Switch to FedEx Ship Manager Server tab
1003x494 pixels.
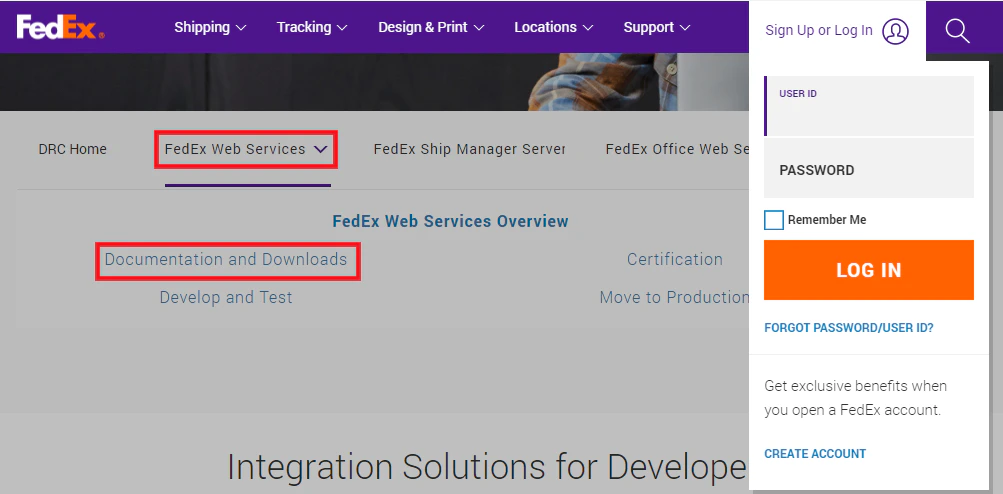pyautogui.click(x=469, y=149)
